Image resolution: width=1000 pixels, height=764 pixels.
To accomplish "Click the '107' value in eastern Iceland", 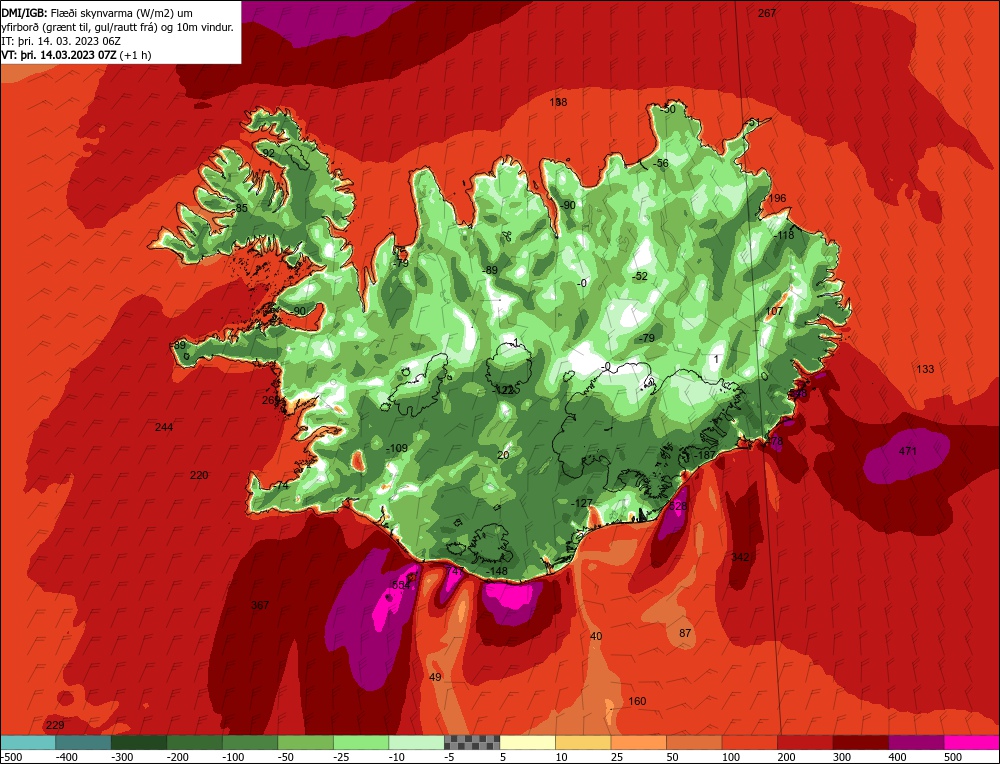I will [x=774, y=311].
